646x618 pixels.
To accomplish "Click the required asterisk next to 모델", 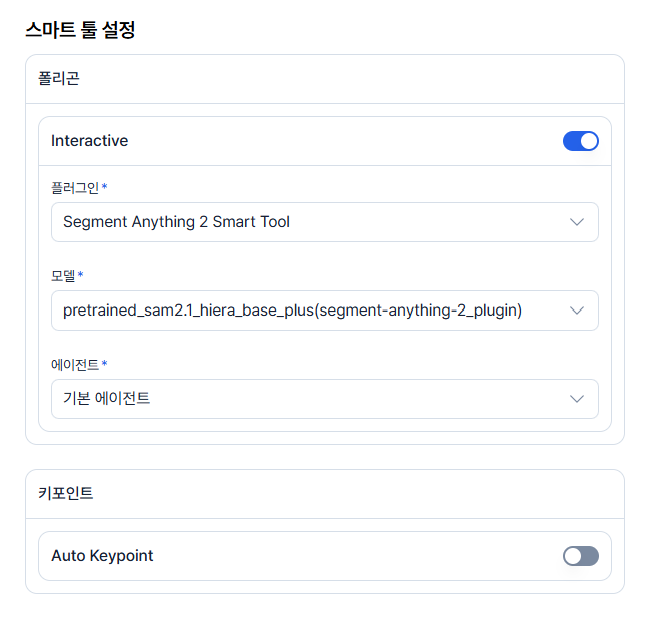I will pyautogui.click(x=80, y=274).
